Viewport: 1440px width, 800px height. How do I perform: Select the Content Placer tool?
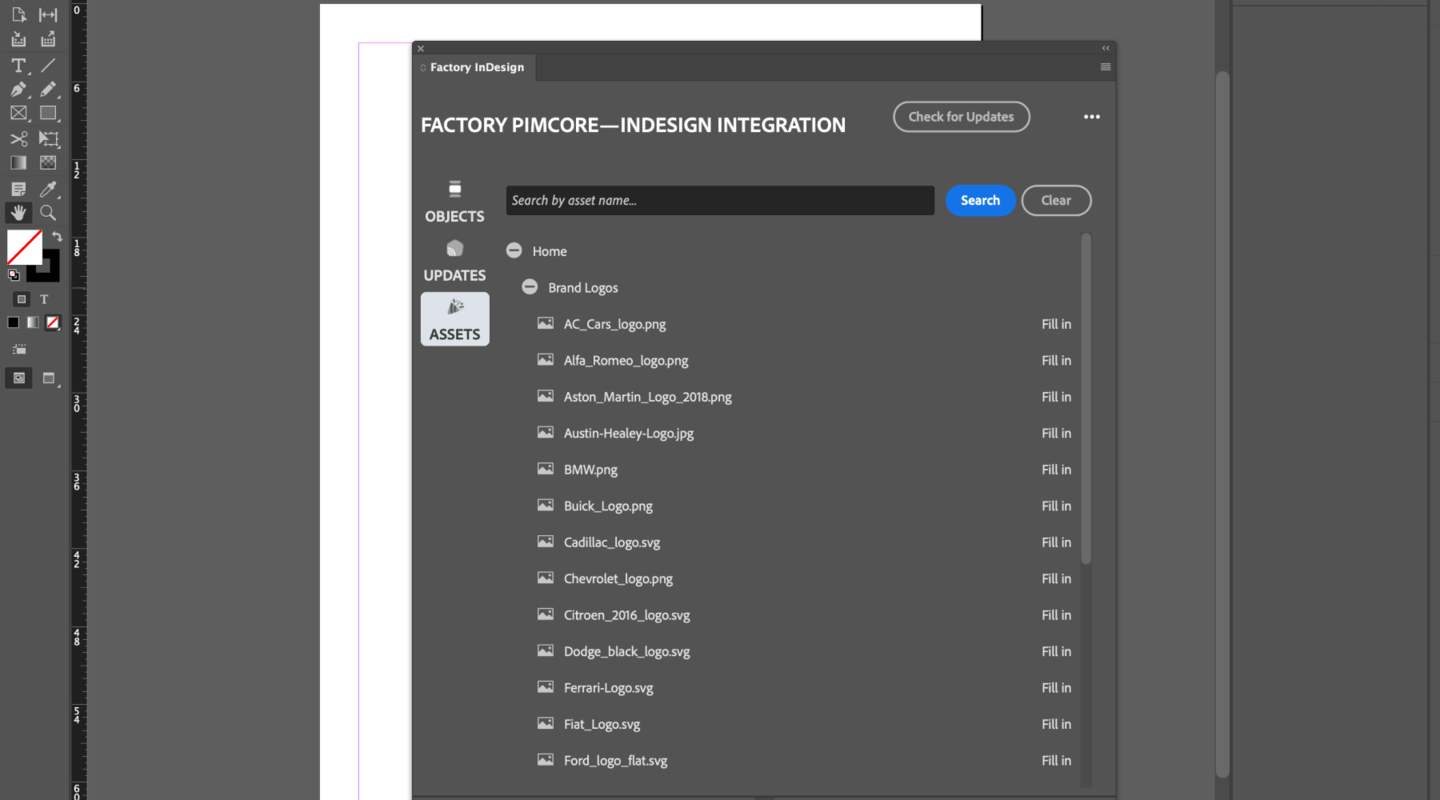(48, 40)
